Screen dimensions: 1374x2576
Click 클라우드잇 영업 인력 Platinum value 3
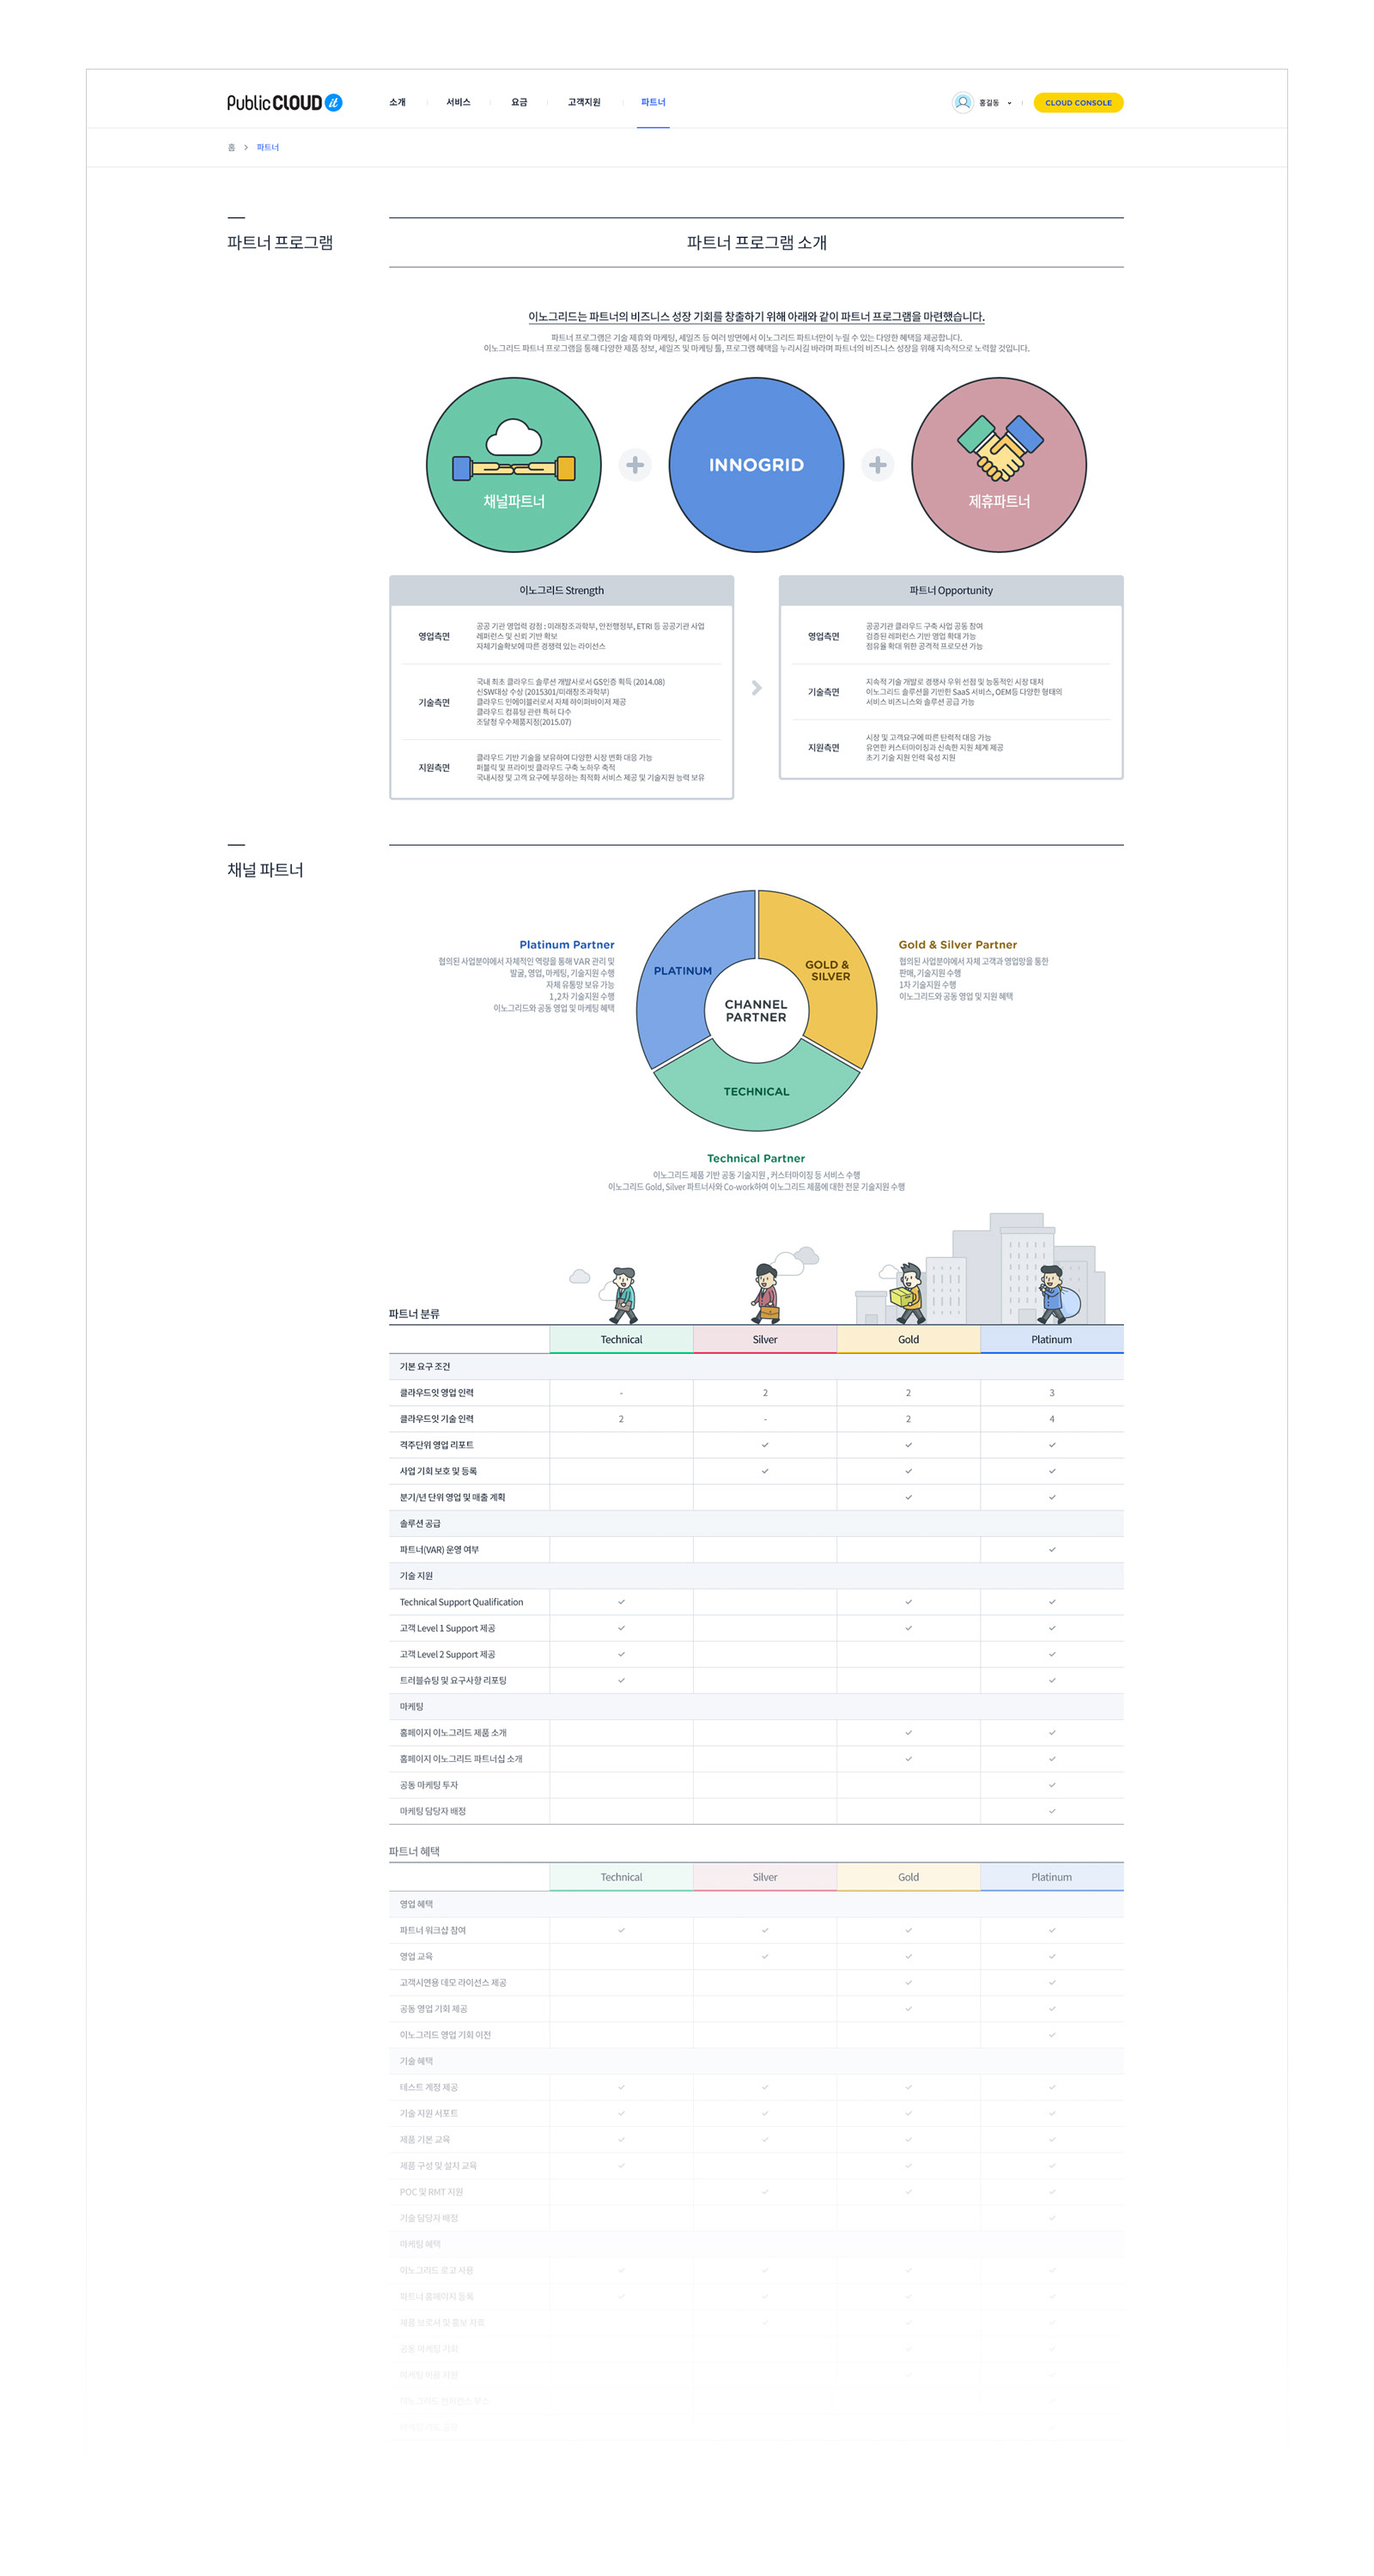(1052, 1393)
